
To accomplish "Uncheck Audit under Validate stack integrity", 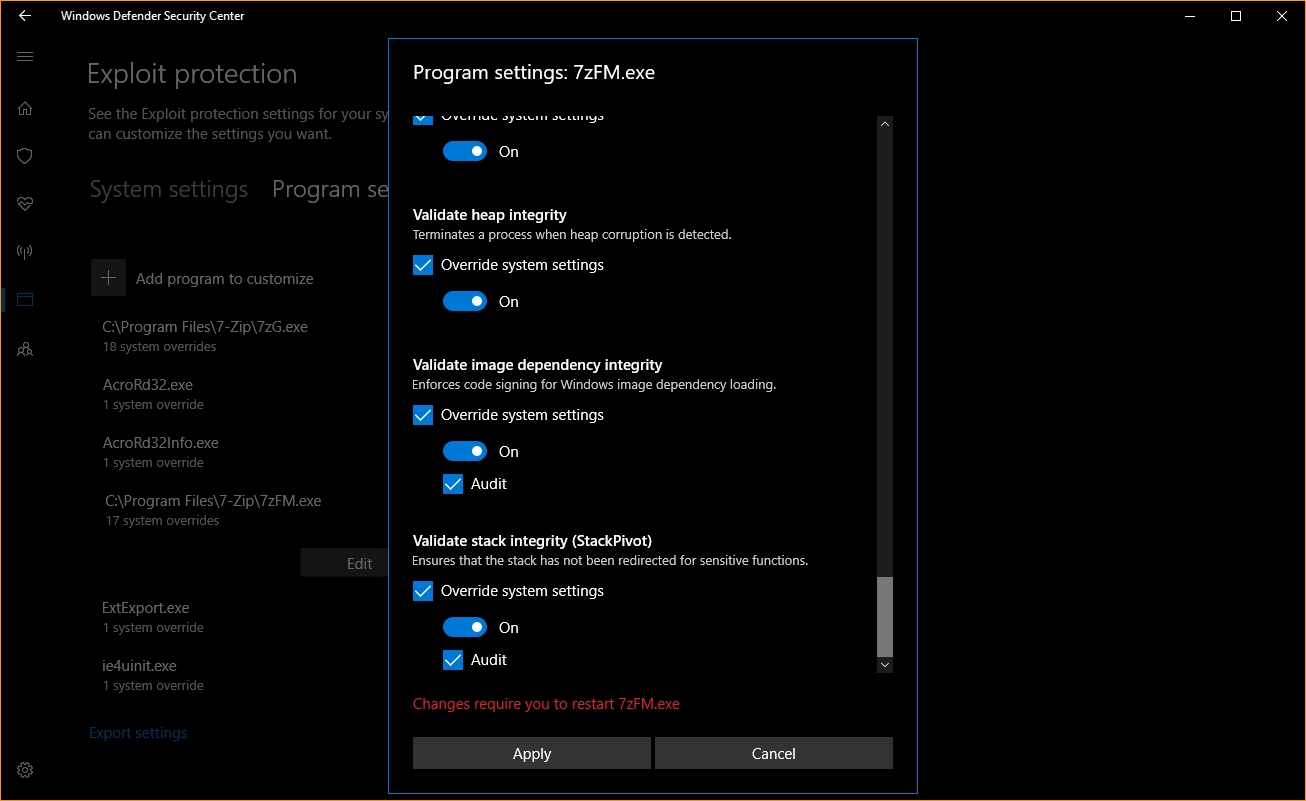I will 453,660.
